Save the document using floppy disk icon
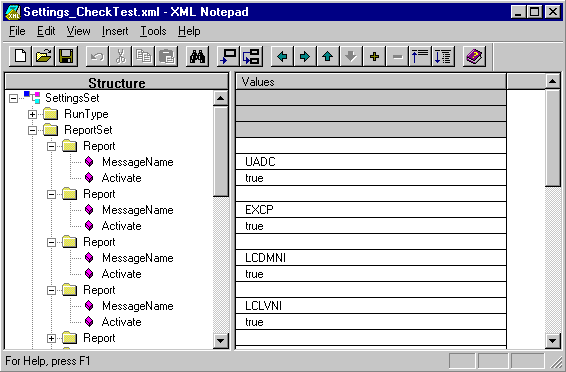The height and width of the screenshot is (372, 566). pos(66,56)
